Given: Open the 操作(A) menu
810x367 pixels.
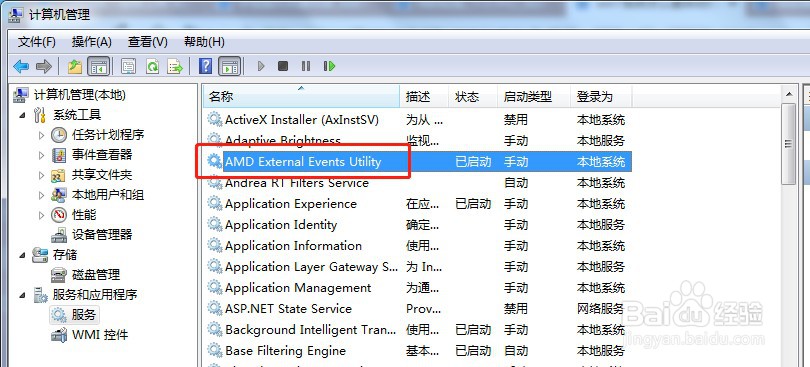Looking at the screenshot, I should (91, 42).
